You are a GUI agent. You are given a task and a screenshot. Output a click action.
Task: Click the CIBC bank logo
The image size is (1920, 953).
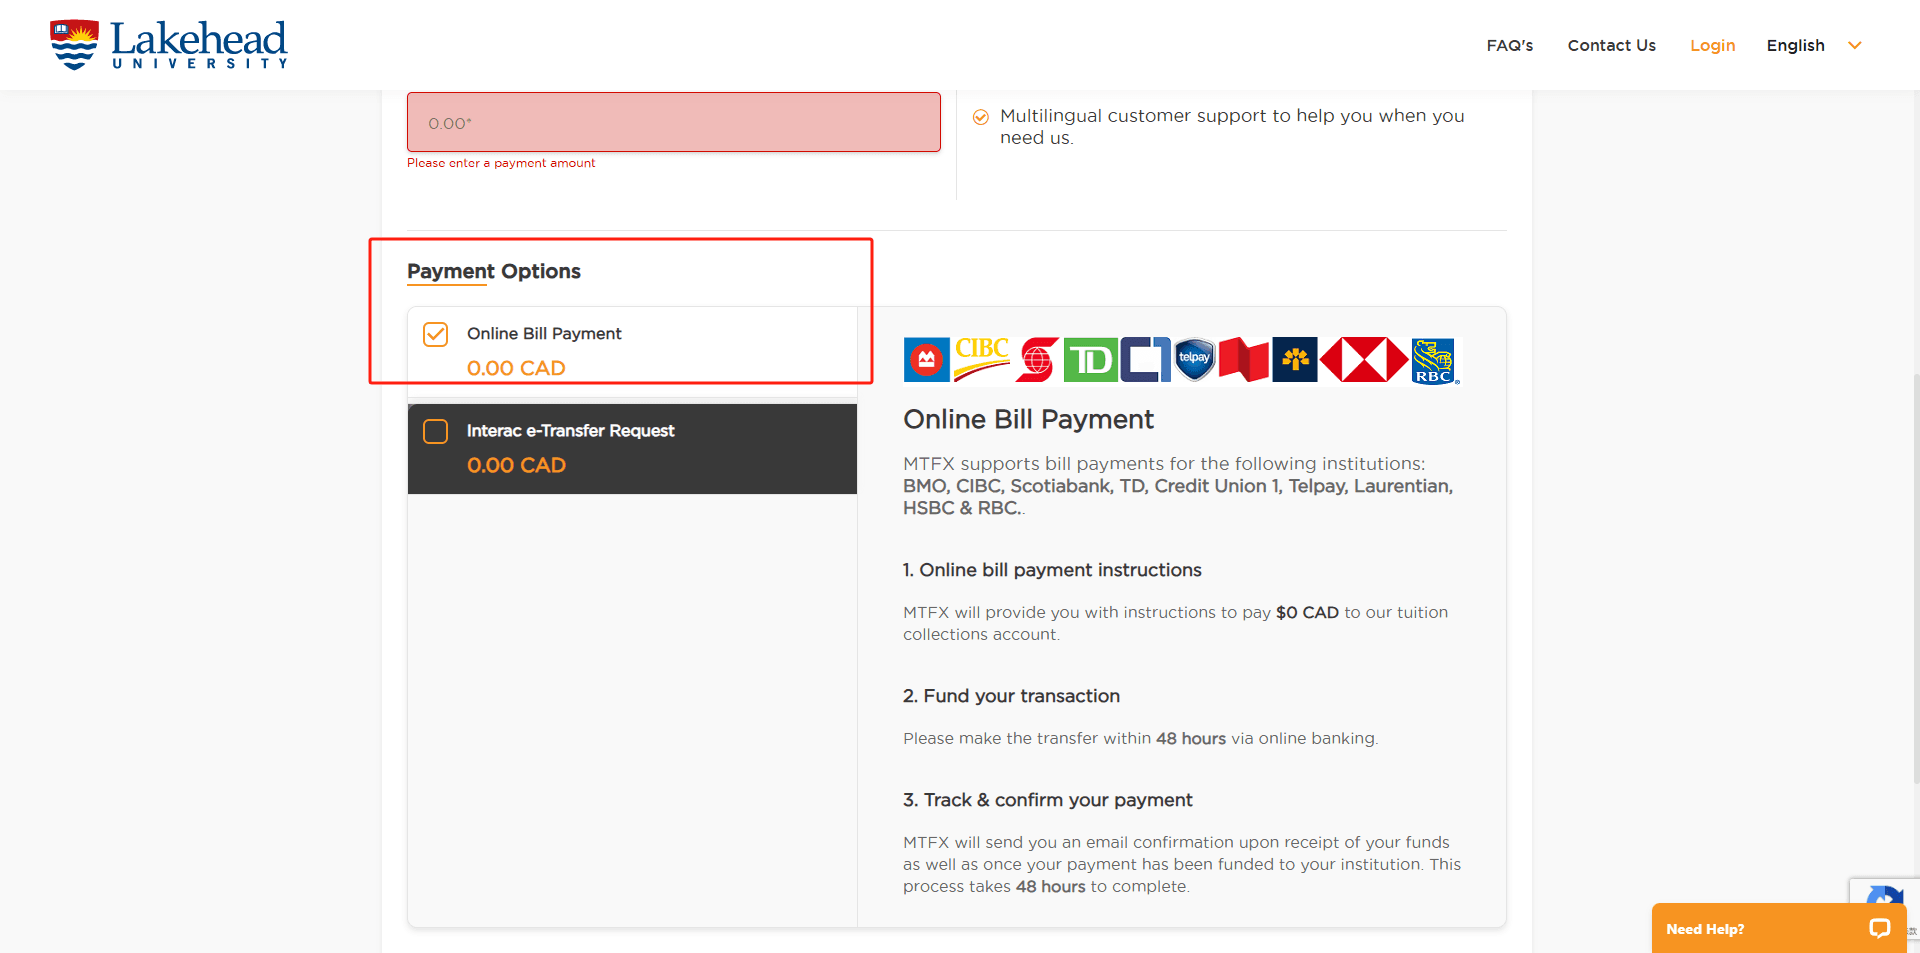point(982,360)
